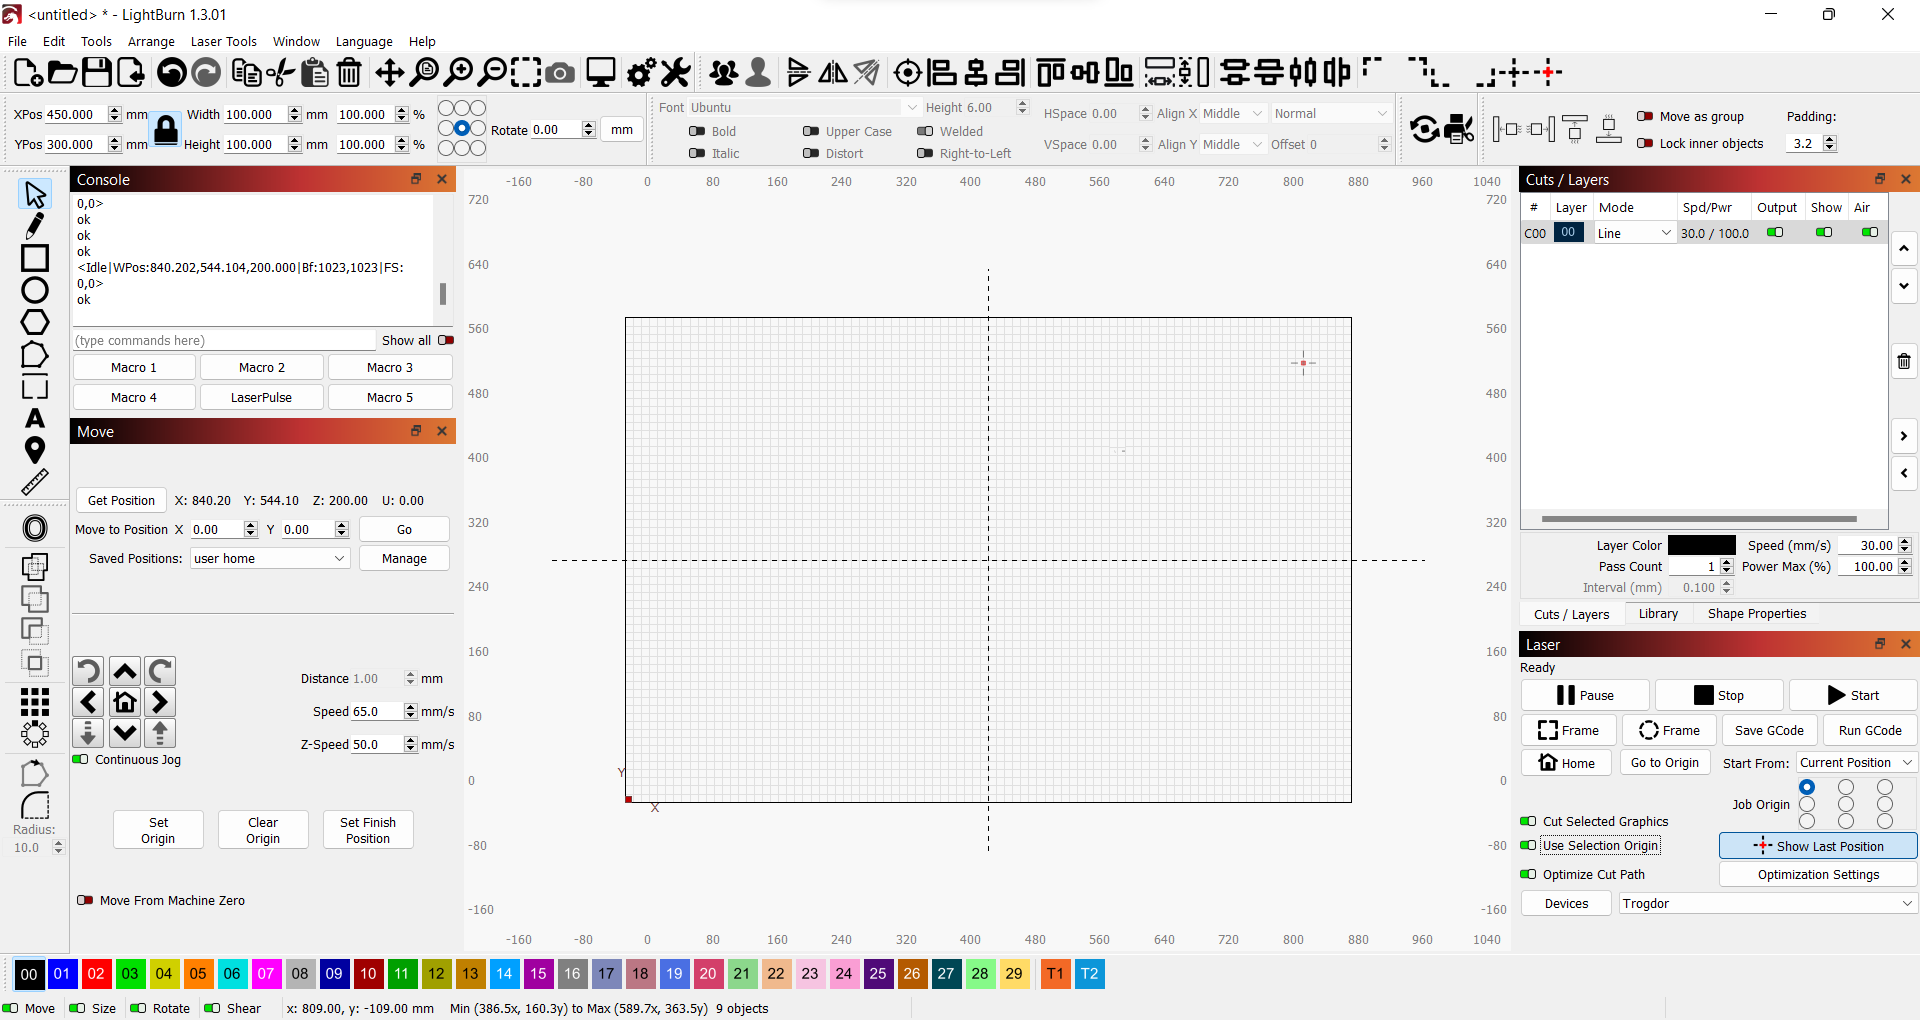Screen dimensions: 1920x1020
Task: Open the Saved Positions dropdown
Action: (270, 558)
